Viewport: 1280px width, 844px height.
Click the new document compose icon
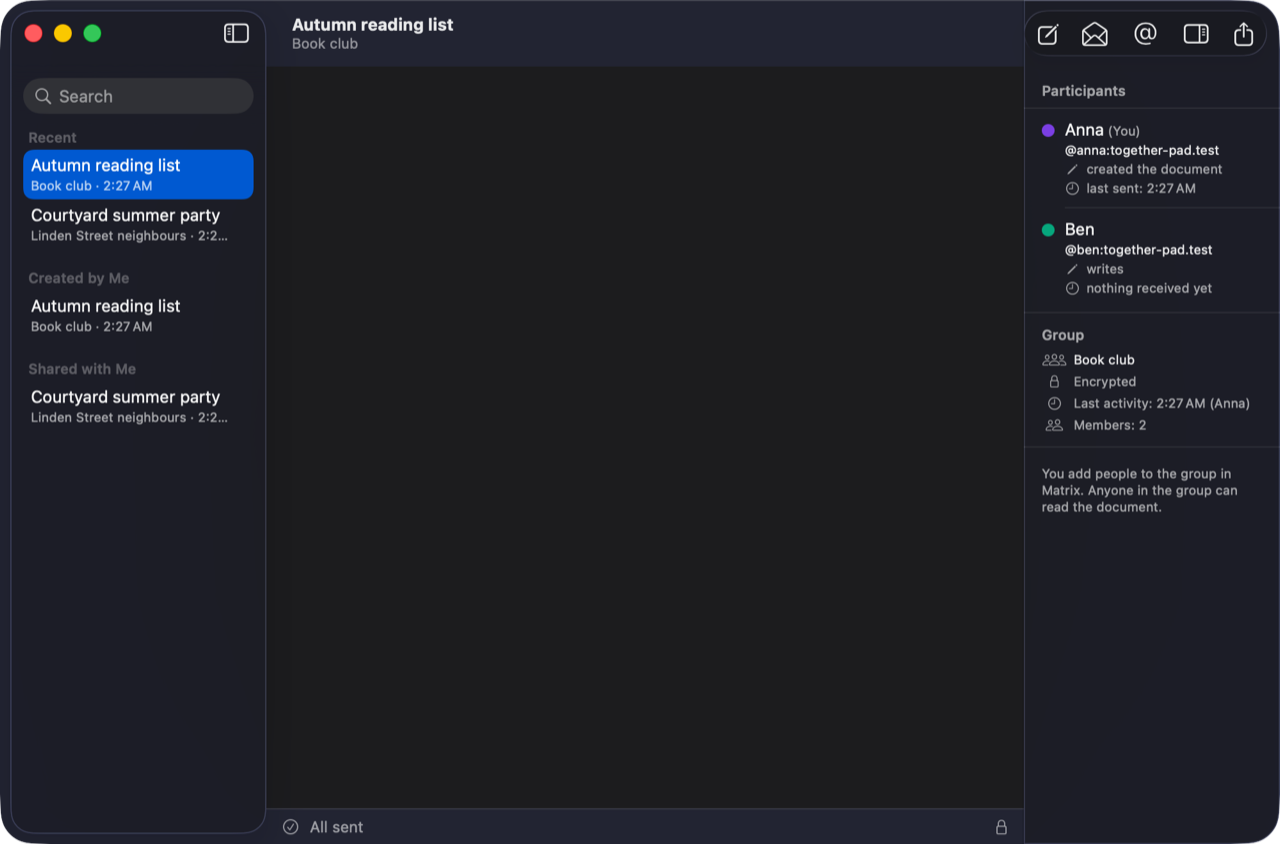point(1047,34)
